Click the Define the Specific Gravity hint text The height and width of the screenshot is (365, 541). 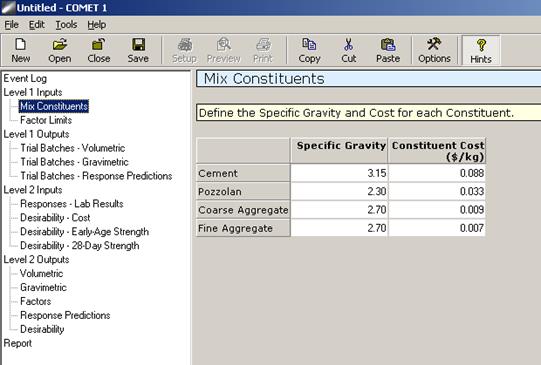click(x=356, y=113)
